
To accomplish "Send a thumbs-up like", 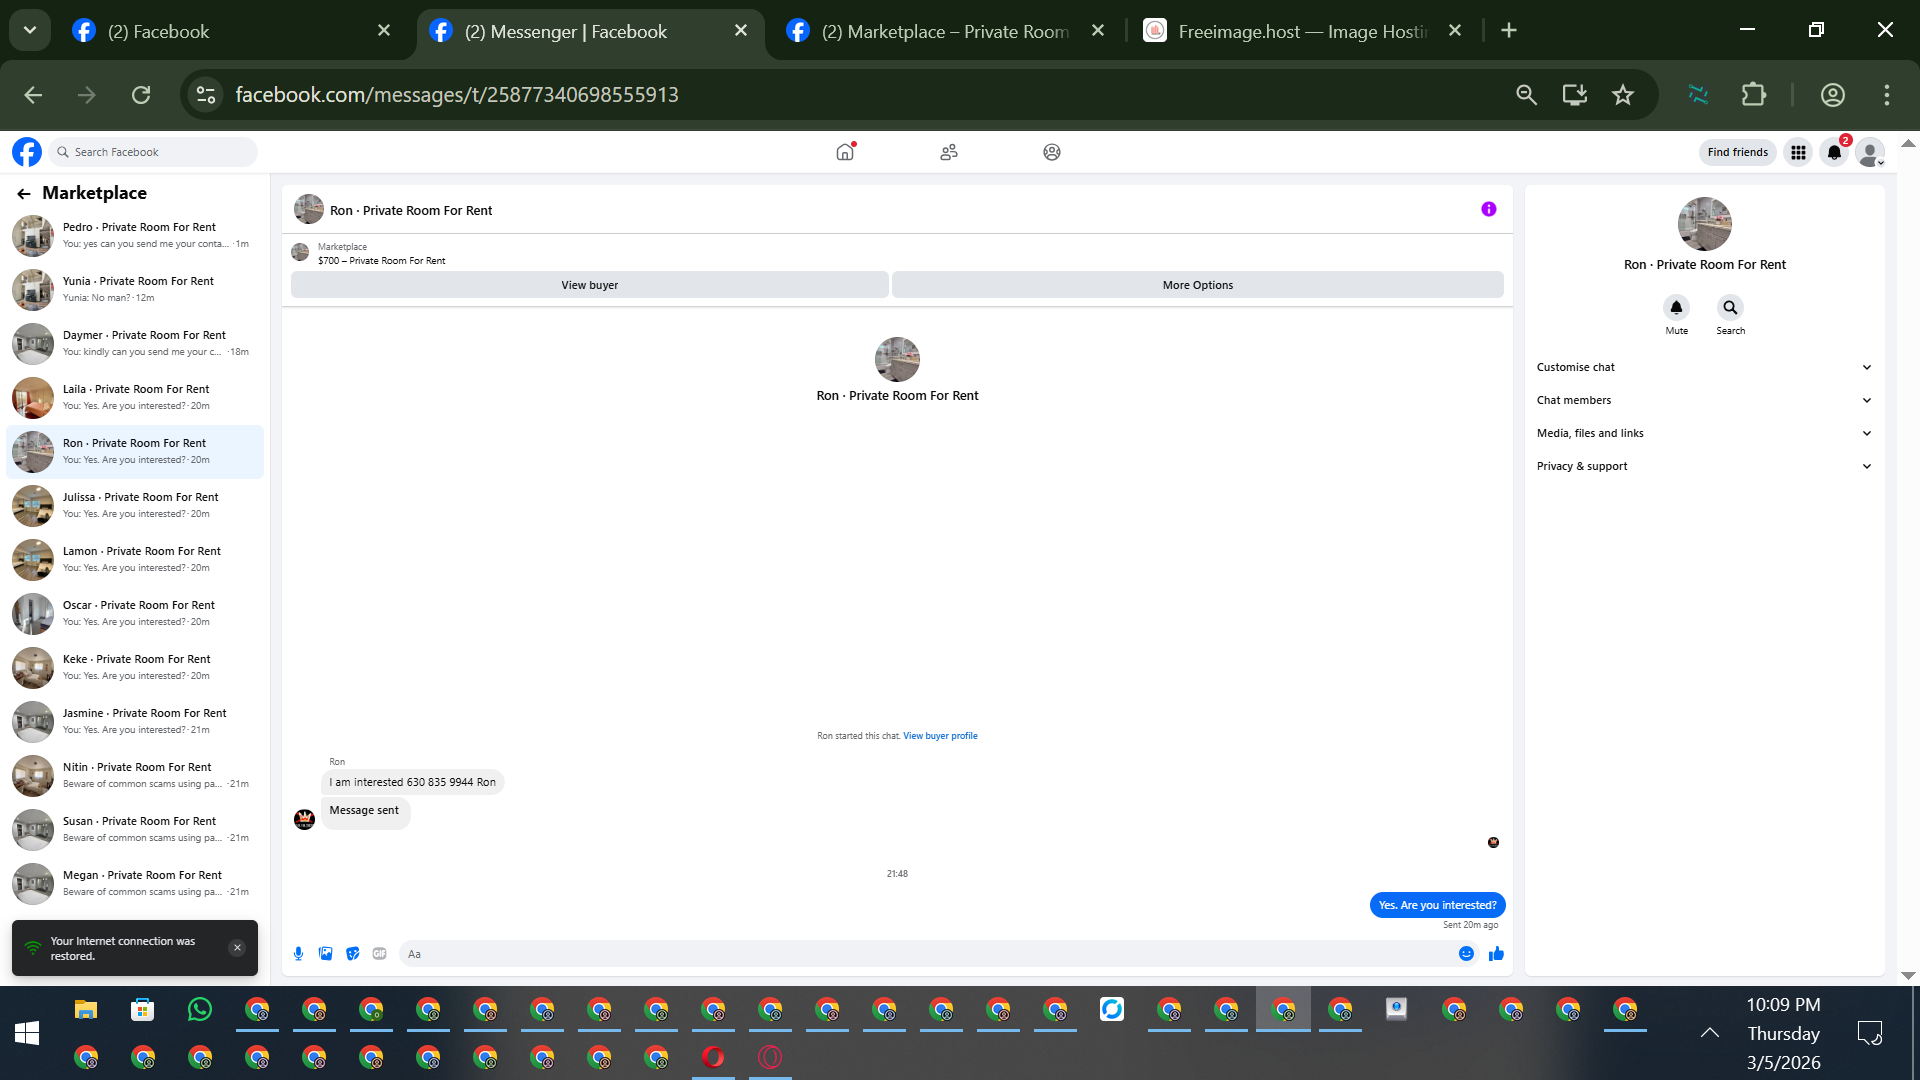I will pos(1496,954).
